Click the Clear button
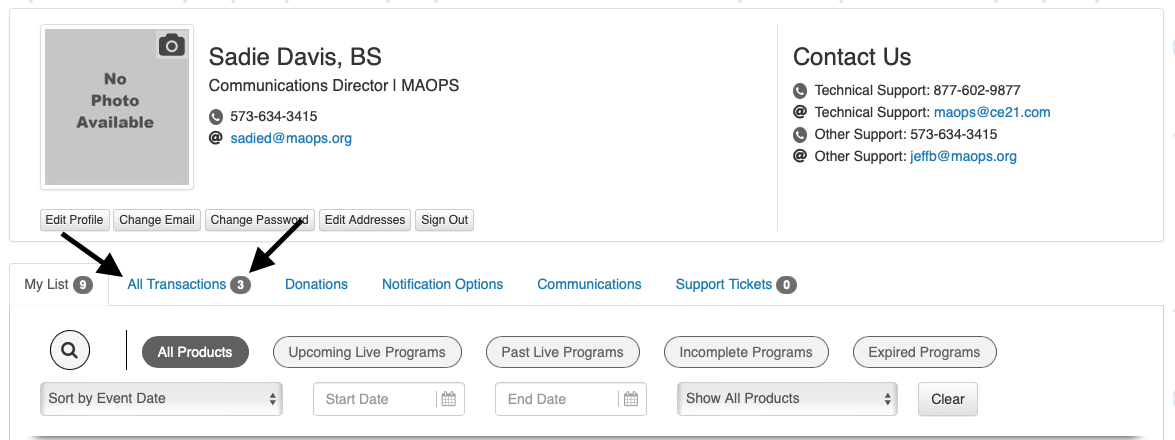 pyautogui.click(x=948, y=399)
